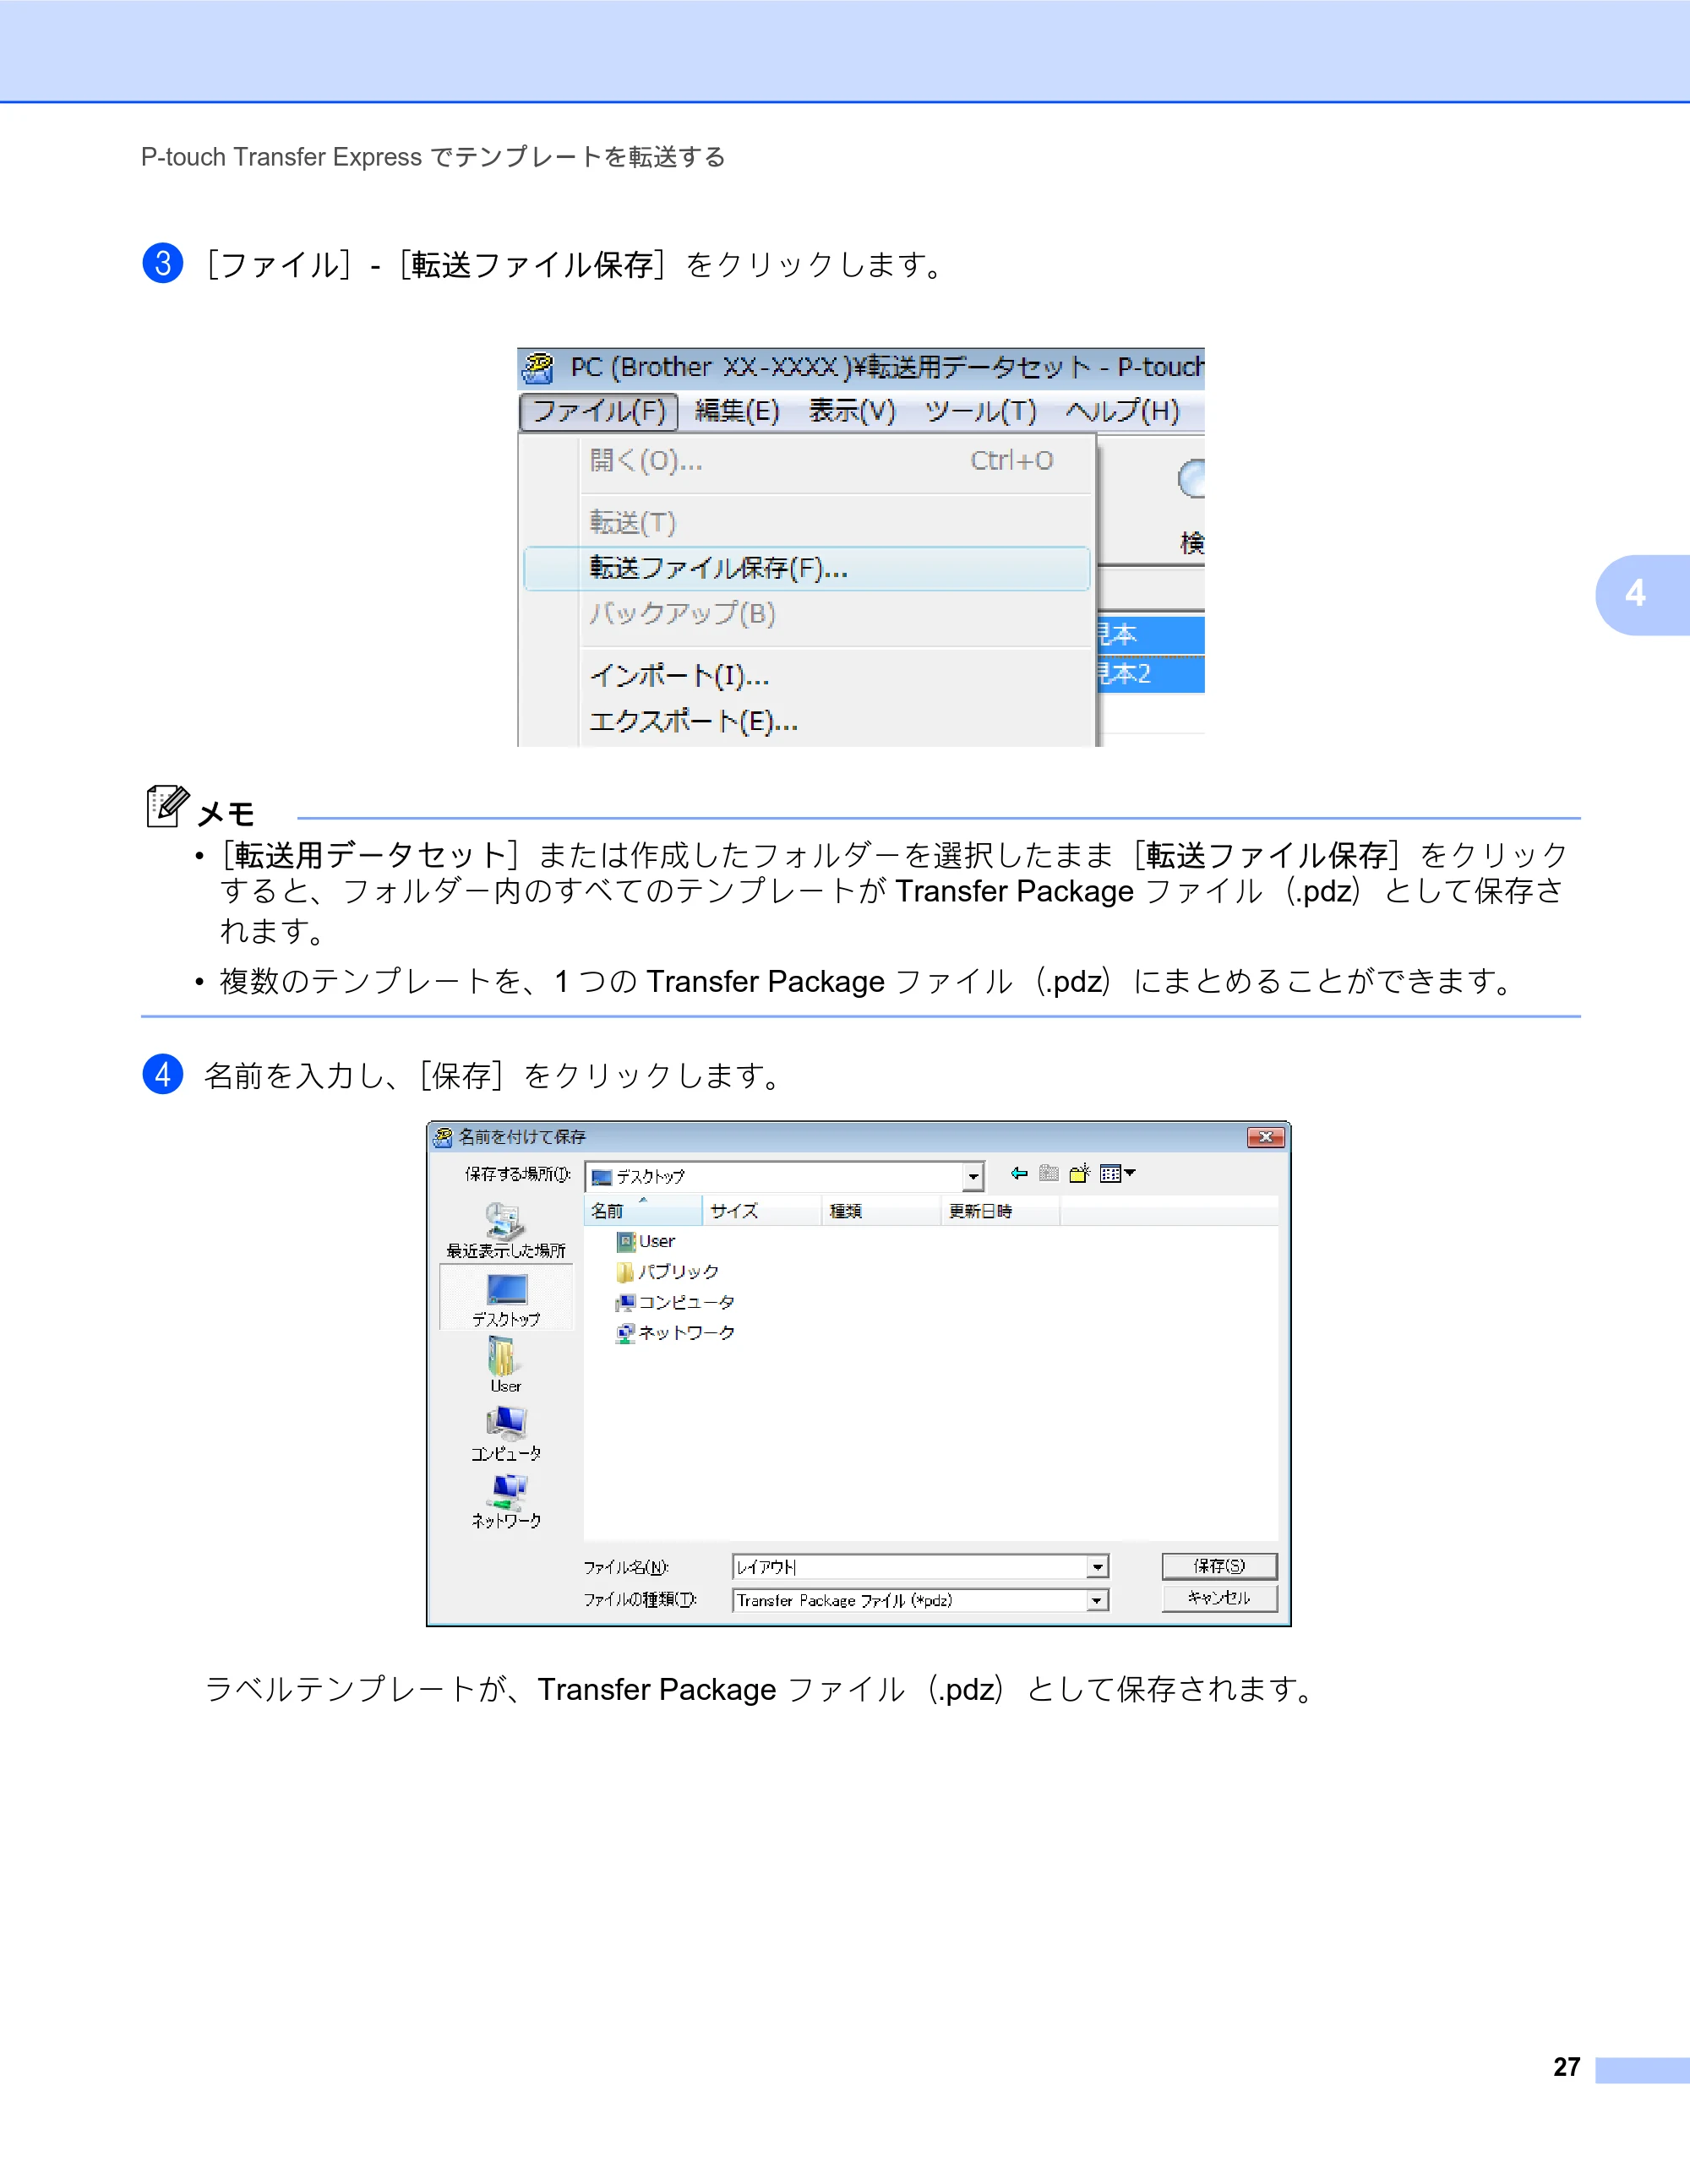Image resolution: width=1690 pixels, height=2184 pixels.
Task: Click the 保存(S) button
Action: coord(1219,1566)
